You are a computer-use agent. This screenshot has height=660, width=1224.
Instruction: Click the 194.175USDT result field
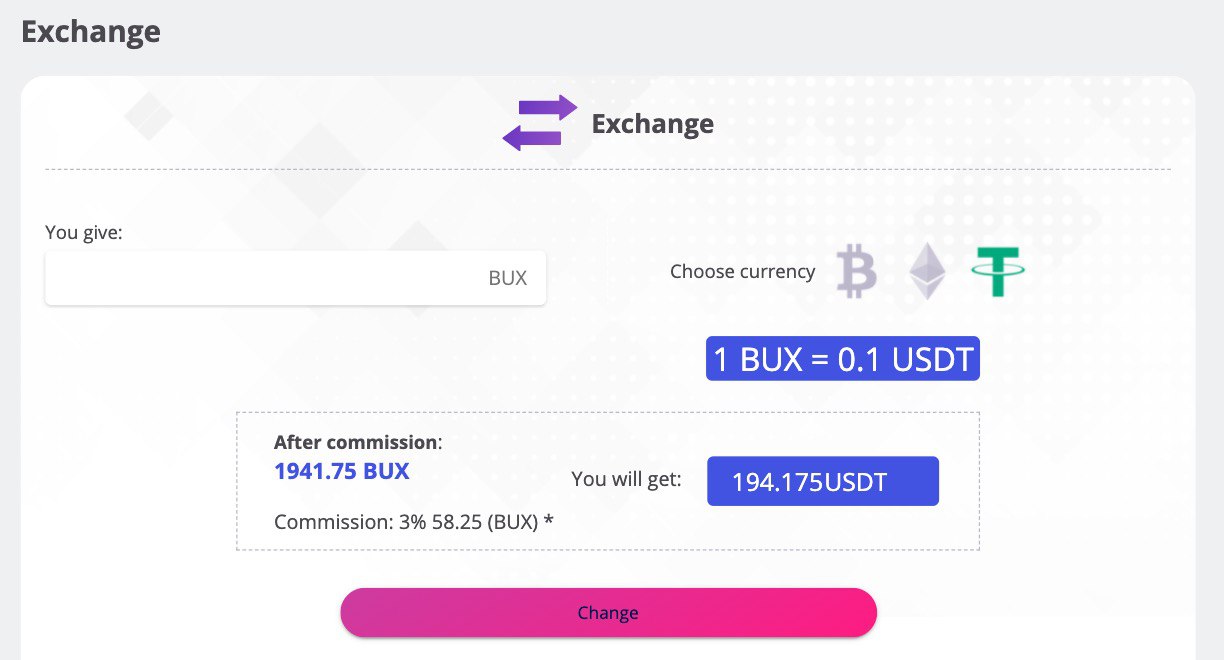point(823,481)
